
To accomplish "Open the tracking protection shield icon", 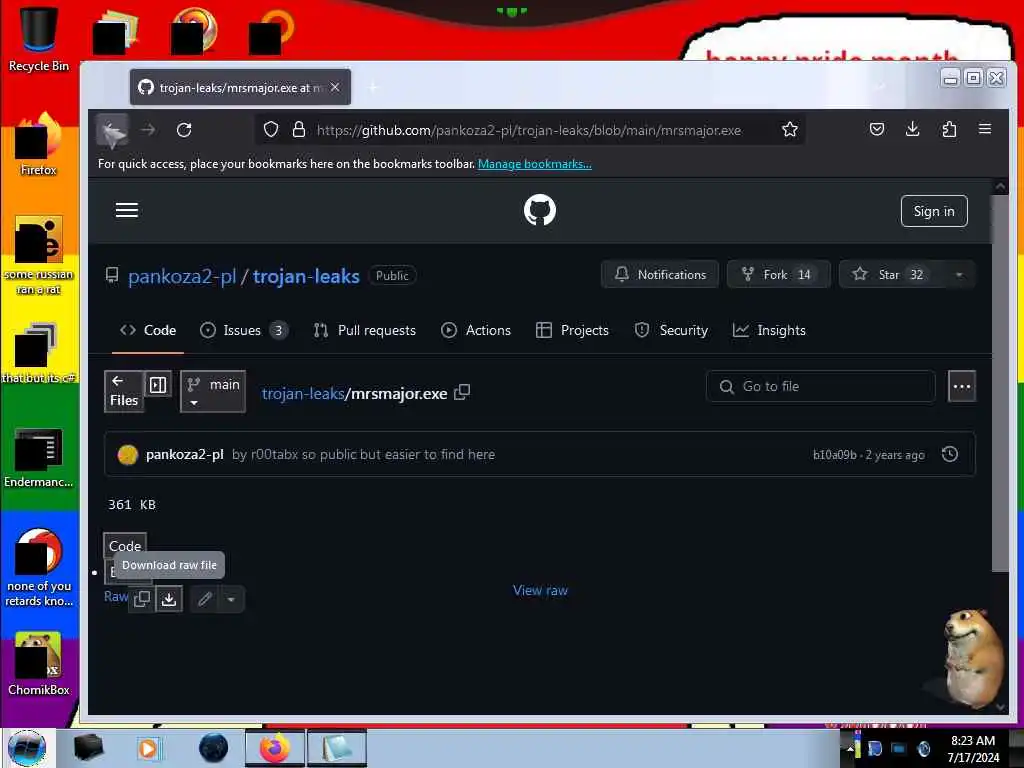I will click(x=271, y=129).
